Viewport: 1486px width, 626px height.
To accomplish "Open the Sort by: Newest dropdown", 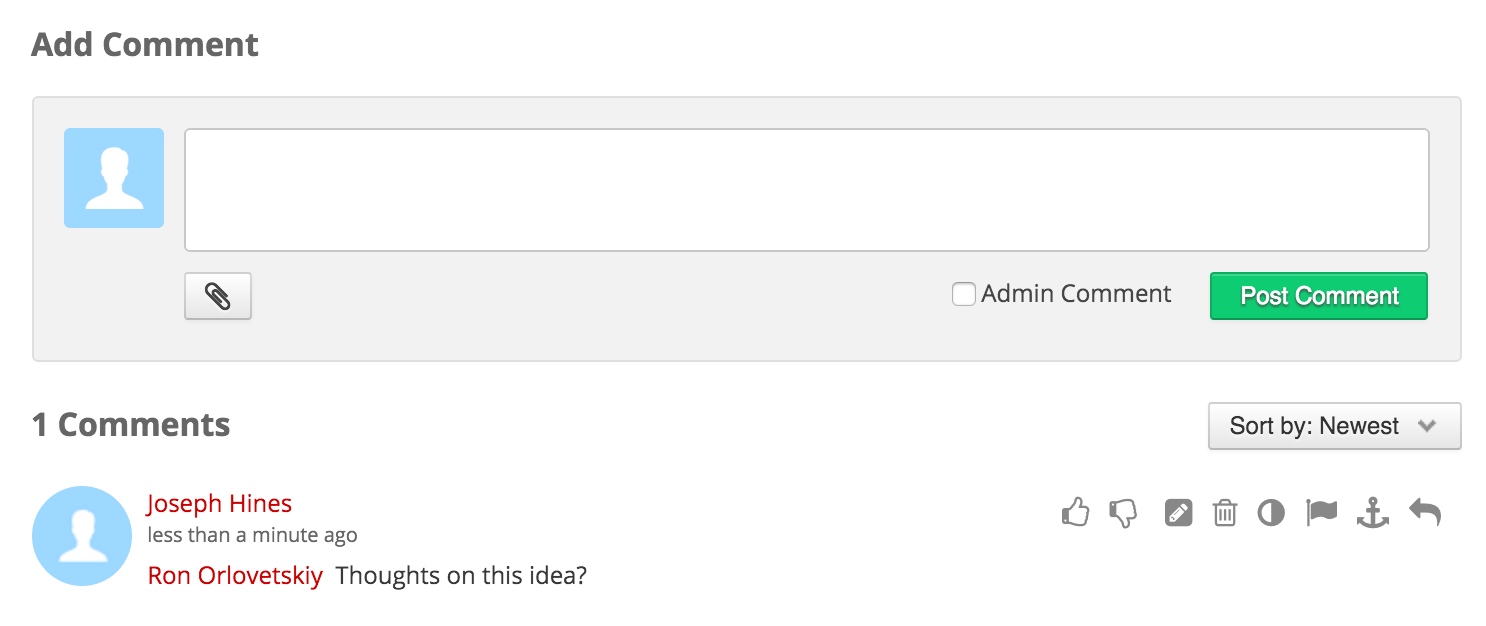I will point(1335,426).
